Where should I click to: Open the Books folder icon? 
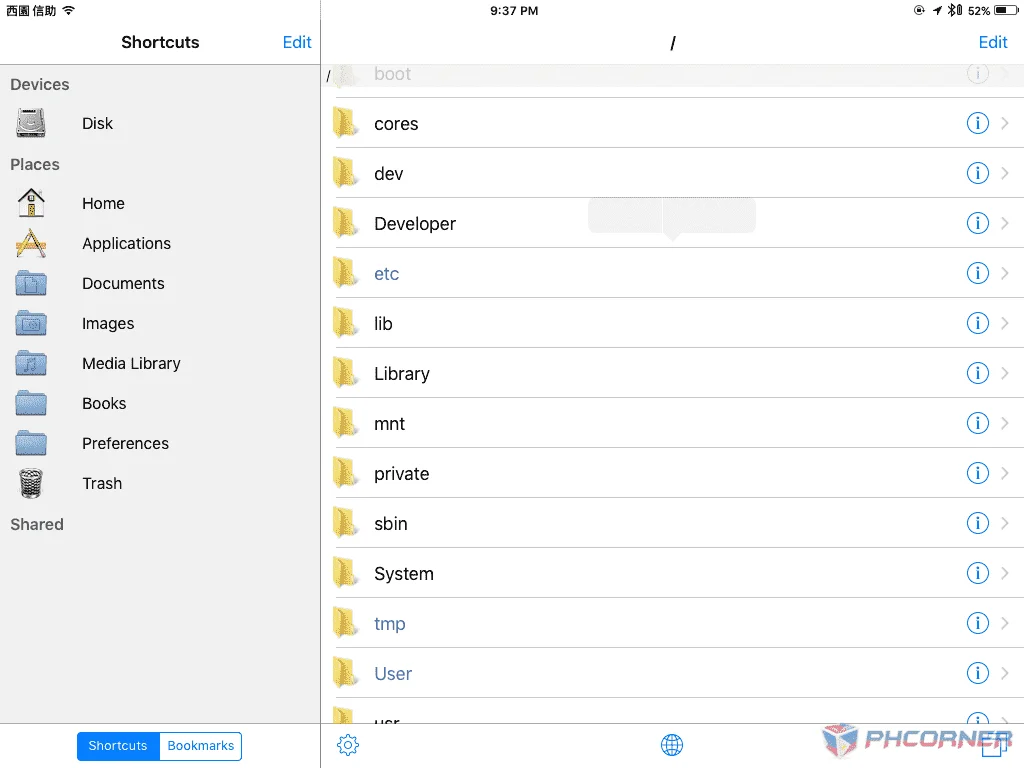(x=31, y=403)
